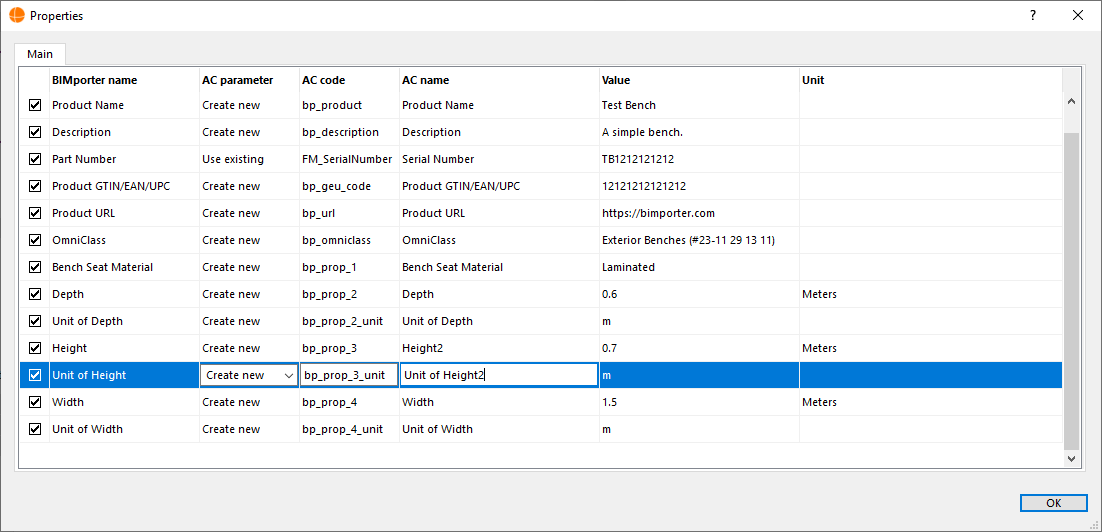Toggle the Product GTIN/EAN/UPC checkbox
This screenshot has width=1102, height=532.
[34, 186]
